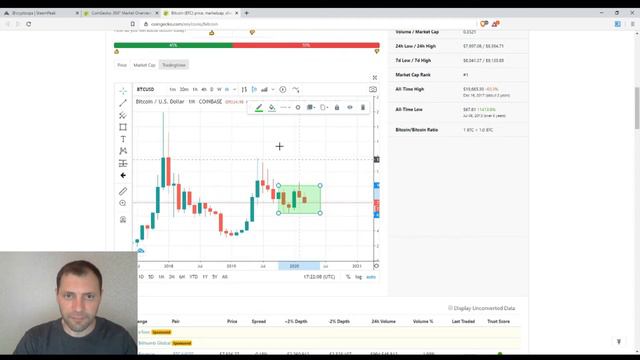Viewport: 640px width, 360px height.
Task: Delete the selected rectangle with the trash icon
Action: (x=362, y=107)
